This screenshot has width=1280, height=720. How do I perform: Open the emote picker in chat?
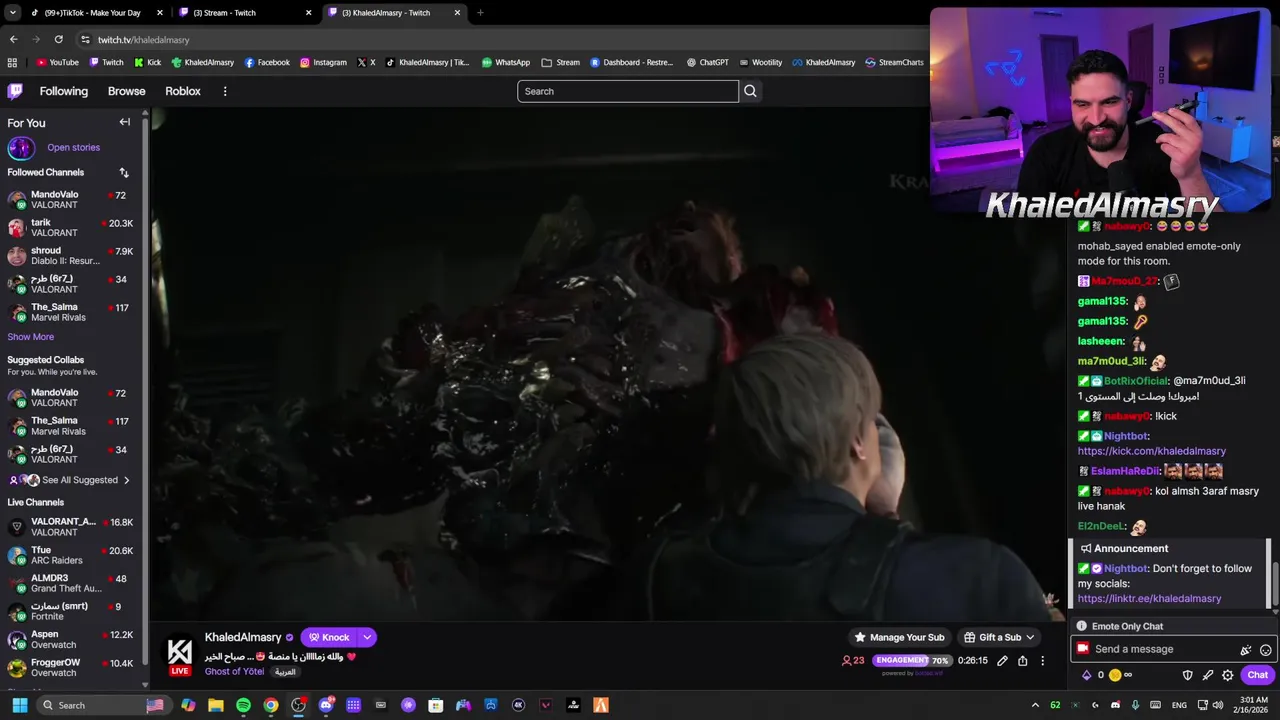[1265, 650]
